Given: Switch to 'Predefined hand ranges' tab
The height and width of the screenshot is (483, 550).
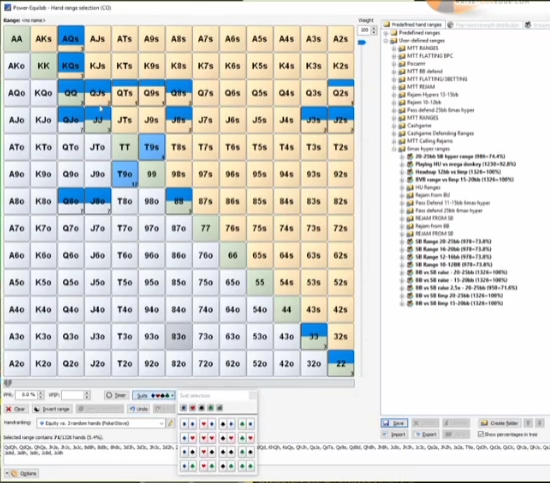Looking at the screenshot, I should (x=413, y=25).
